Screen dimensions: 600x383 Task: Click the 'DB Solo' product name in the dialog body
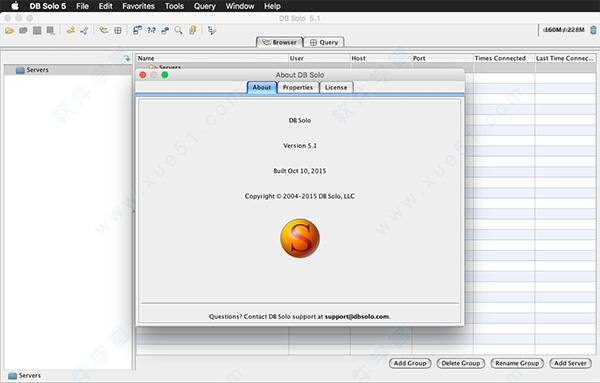[300, 120]
